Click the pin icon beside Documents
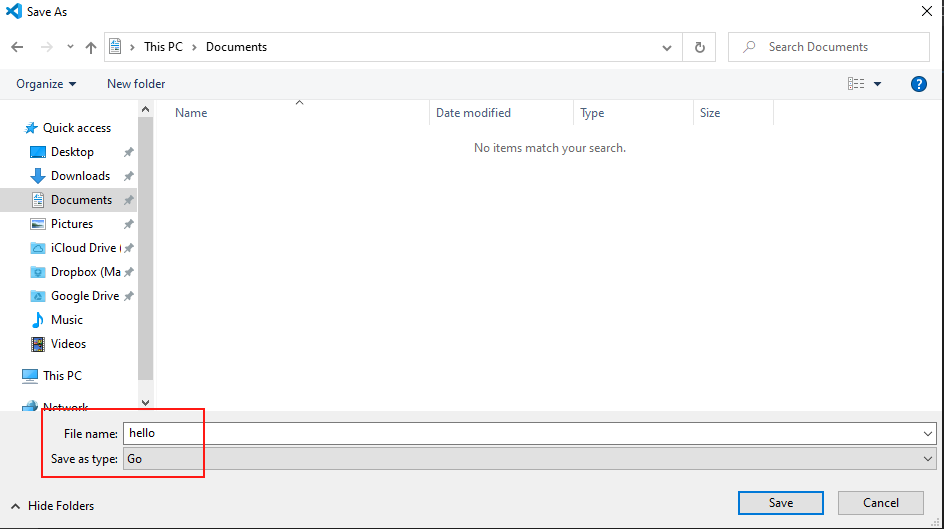The image size is (944, 529). [128, 200]
